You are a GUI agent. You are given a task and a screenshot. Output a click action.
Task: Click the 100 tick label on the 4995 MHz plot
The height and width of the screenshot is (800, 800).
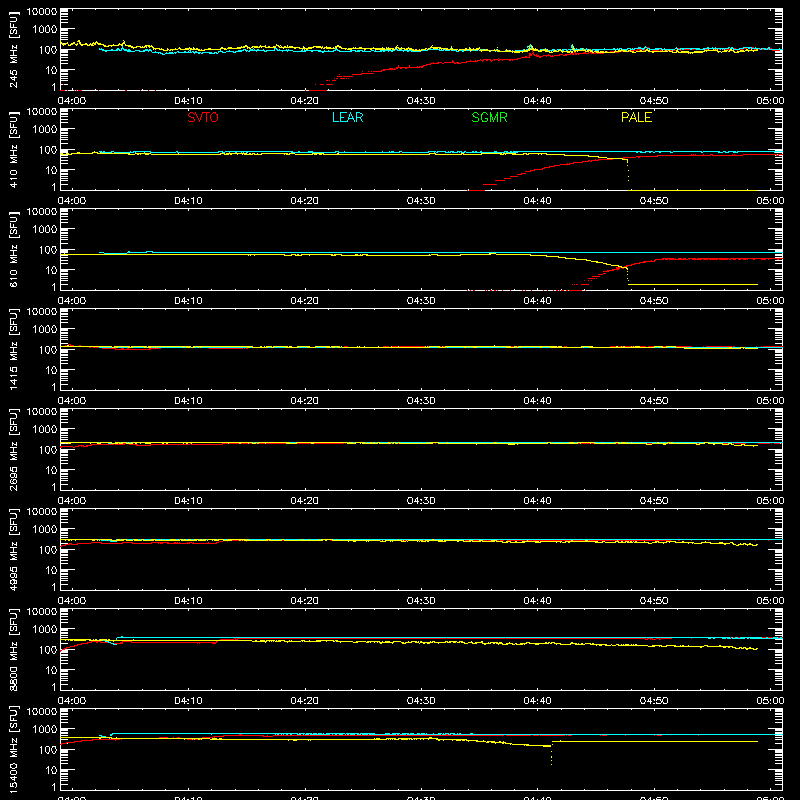point(48,550)
